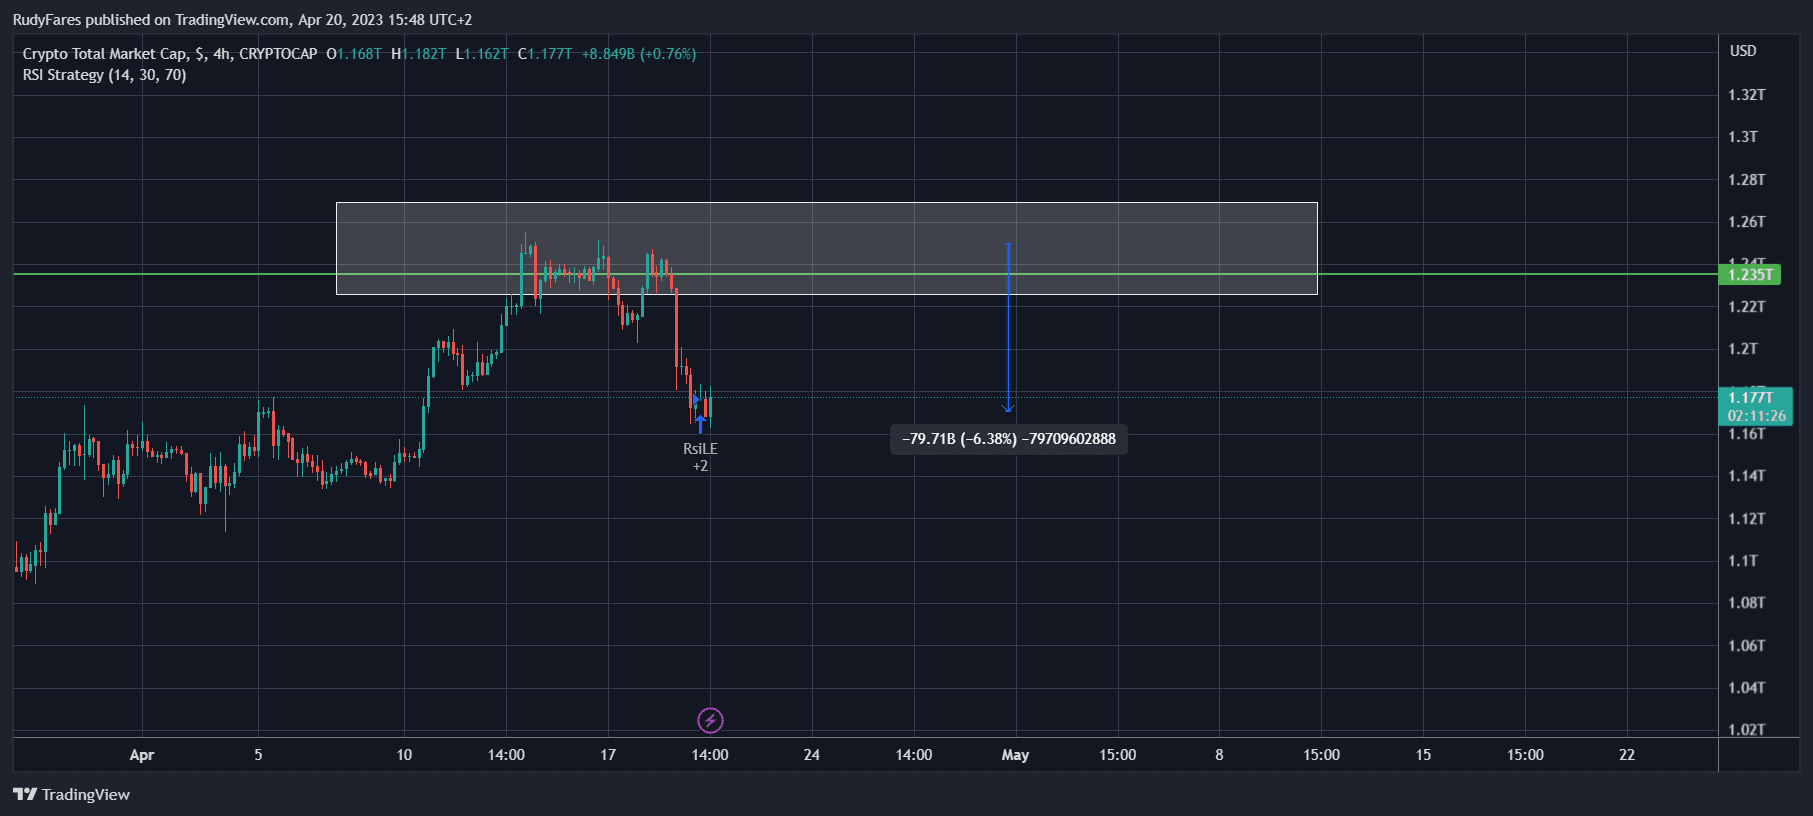Select the green 1.235T price label
Screen dimensions: 1813x816
tap(1749, 275)
